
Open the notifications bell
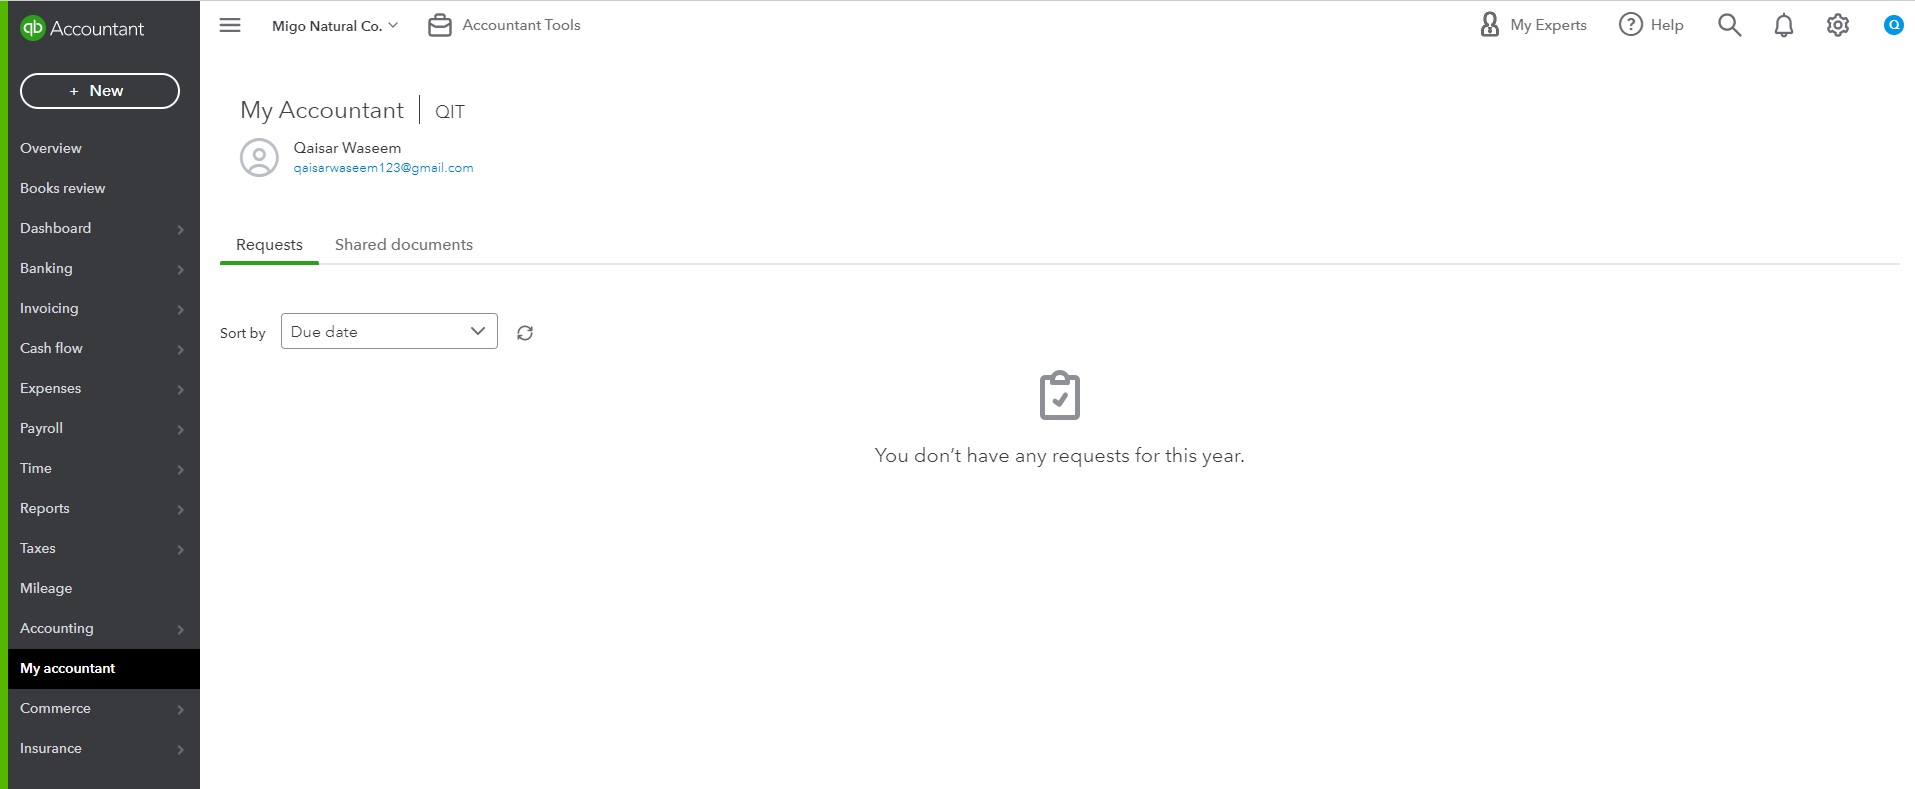pyautogui.click(x=1783, y=25)
